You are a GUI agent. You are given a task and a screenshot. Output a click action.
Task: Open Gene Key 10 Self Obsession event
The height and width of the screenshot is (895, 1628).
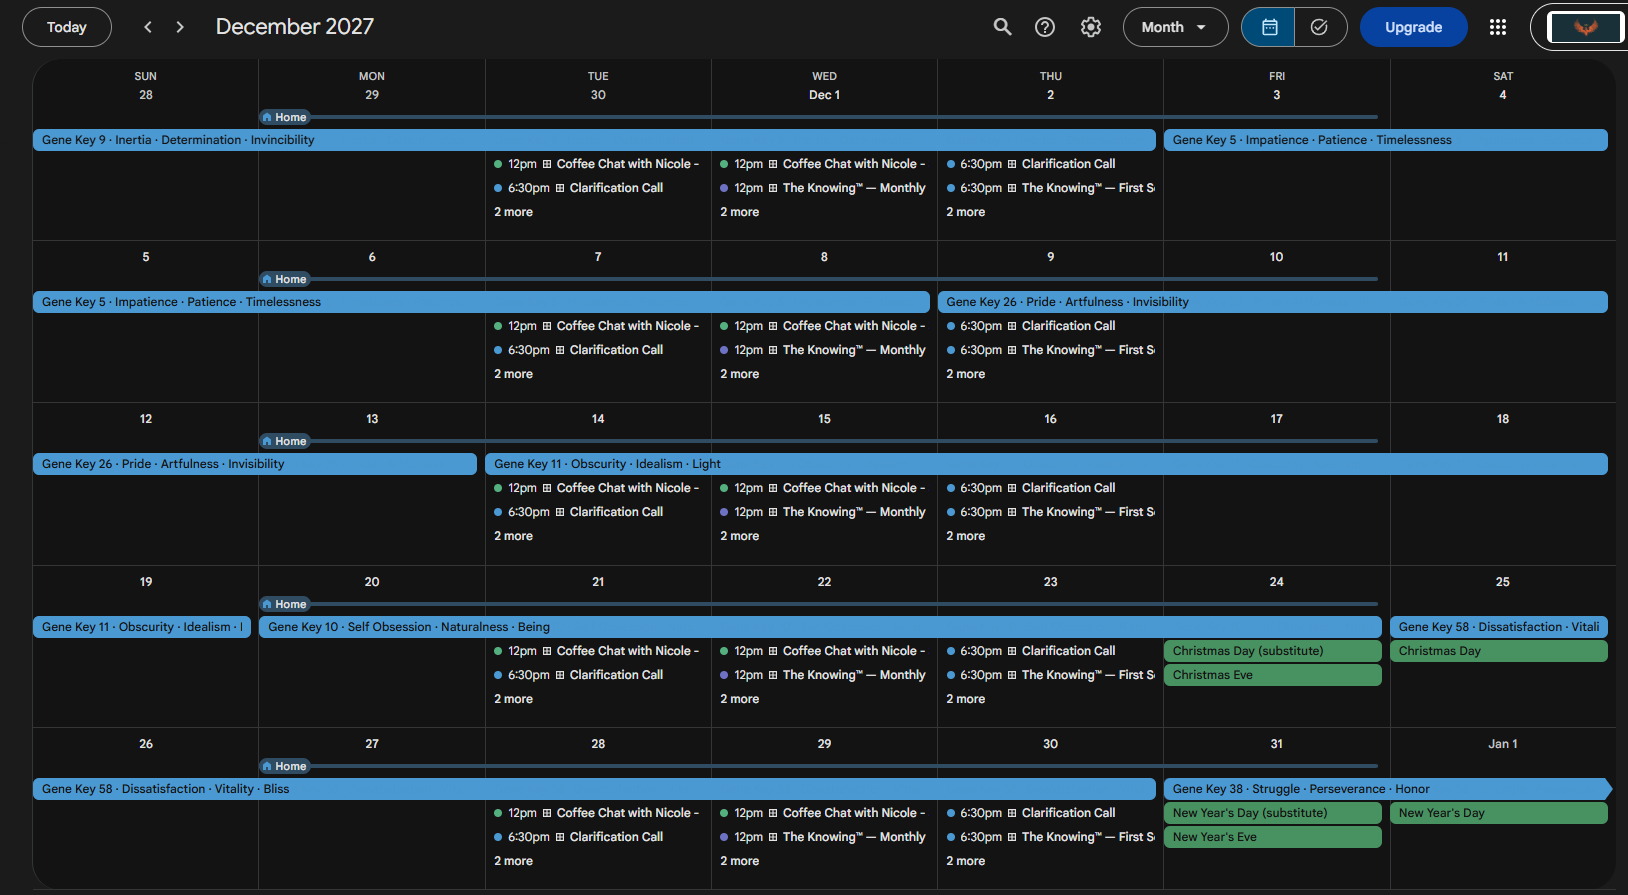[820, 627]
